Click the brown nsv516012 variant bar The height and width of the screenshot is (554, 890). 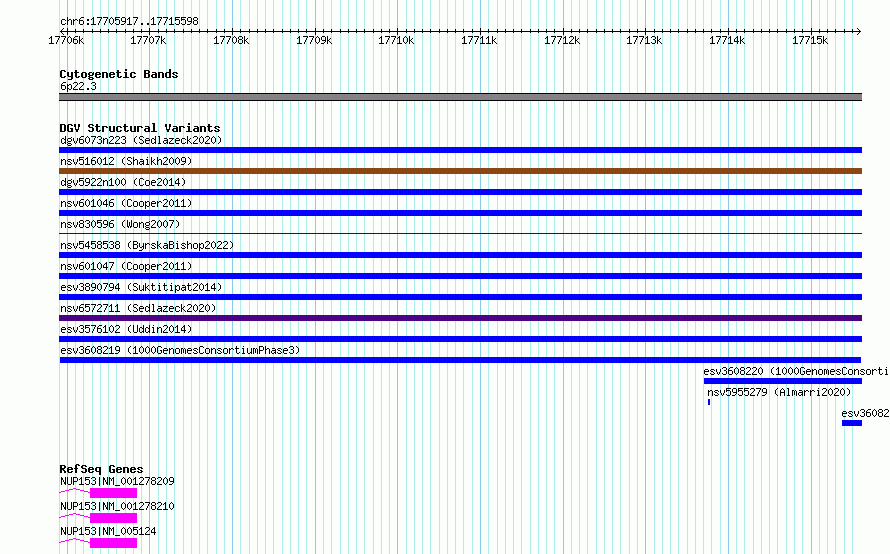460,171
